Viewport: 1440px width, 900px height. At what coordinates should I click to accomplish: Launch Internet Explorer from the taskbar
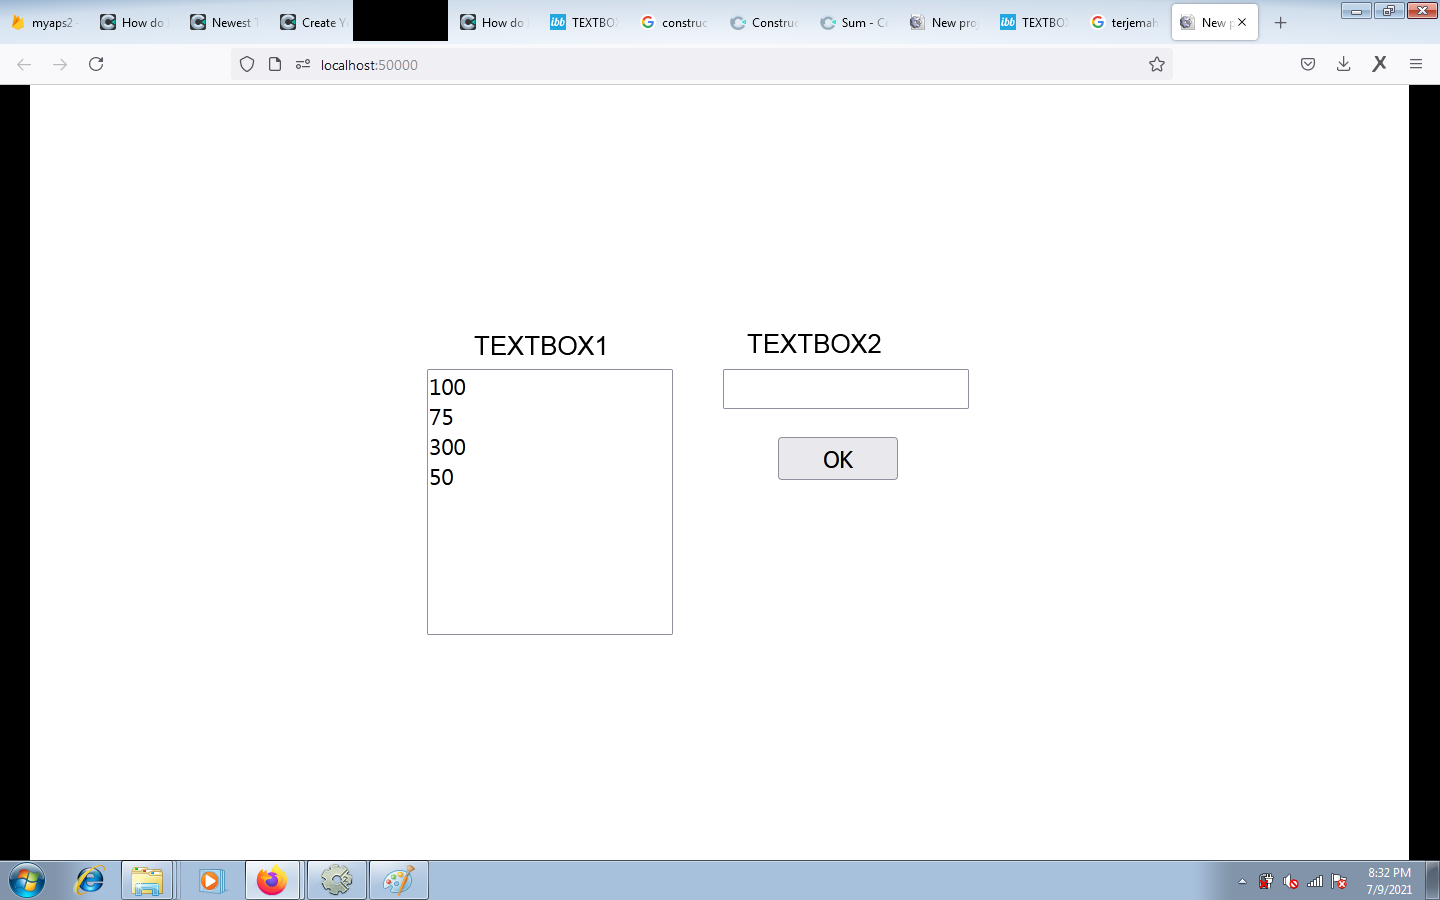coord(90,881)
